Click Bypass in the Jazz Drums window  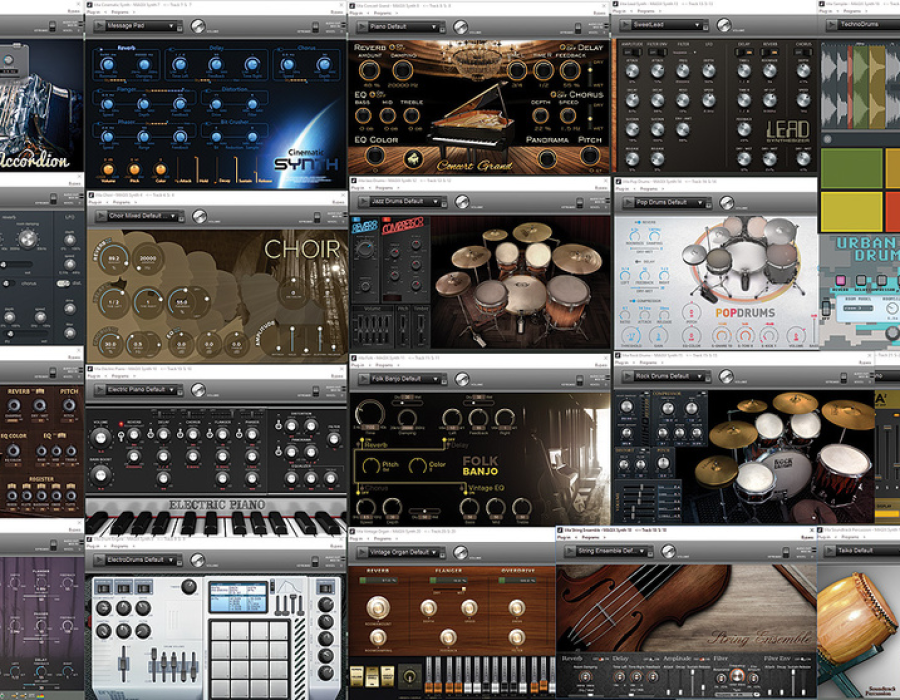(x=601, y=188)
